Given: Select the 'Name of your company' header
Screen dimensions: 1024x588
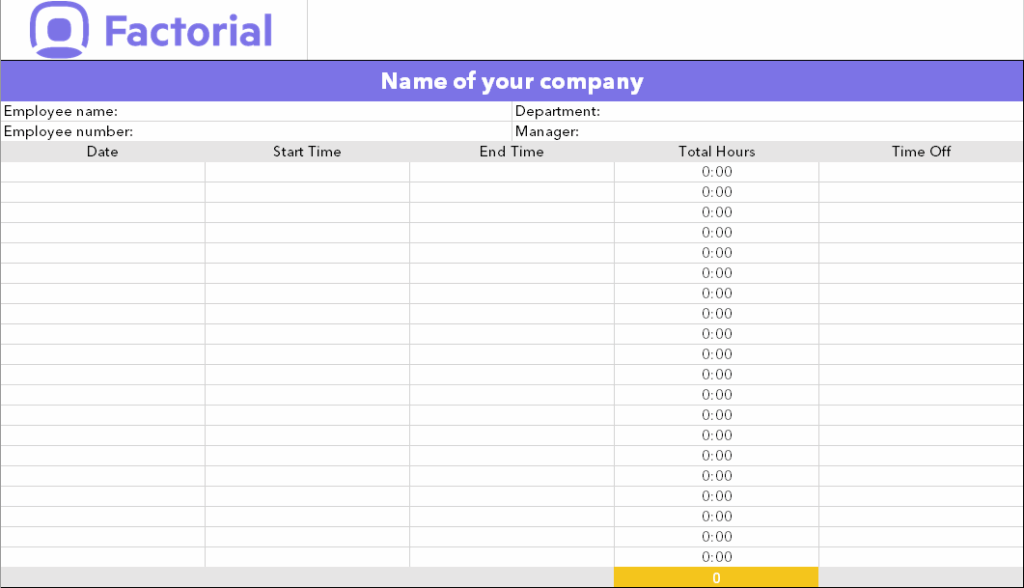Looking at the screenshot, I should (x=512, y=81).
